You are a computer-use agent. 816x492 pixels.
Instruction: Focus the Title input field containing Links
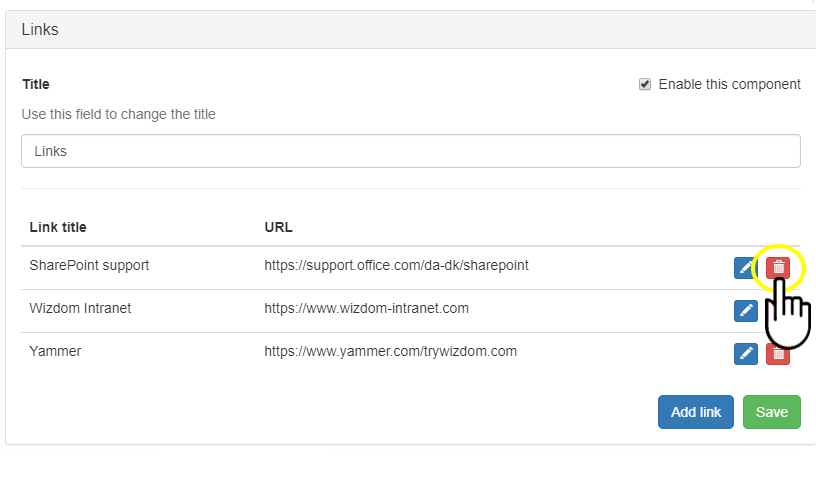coord(410,151)
